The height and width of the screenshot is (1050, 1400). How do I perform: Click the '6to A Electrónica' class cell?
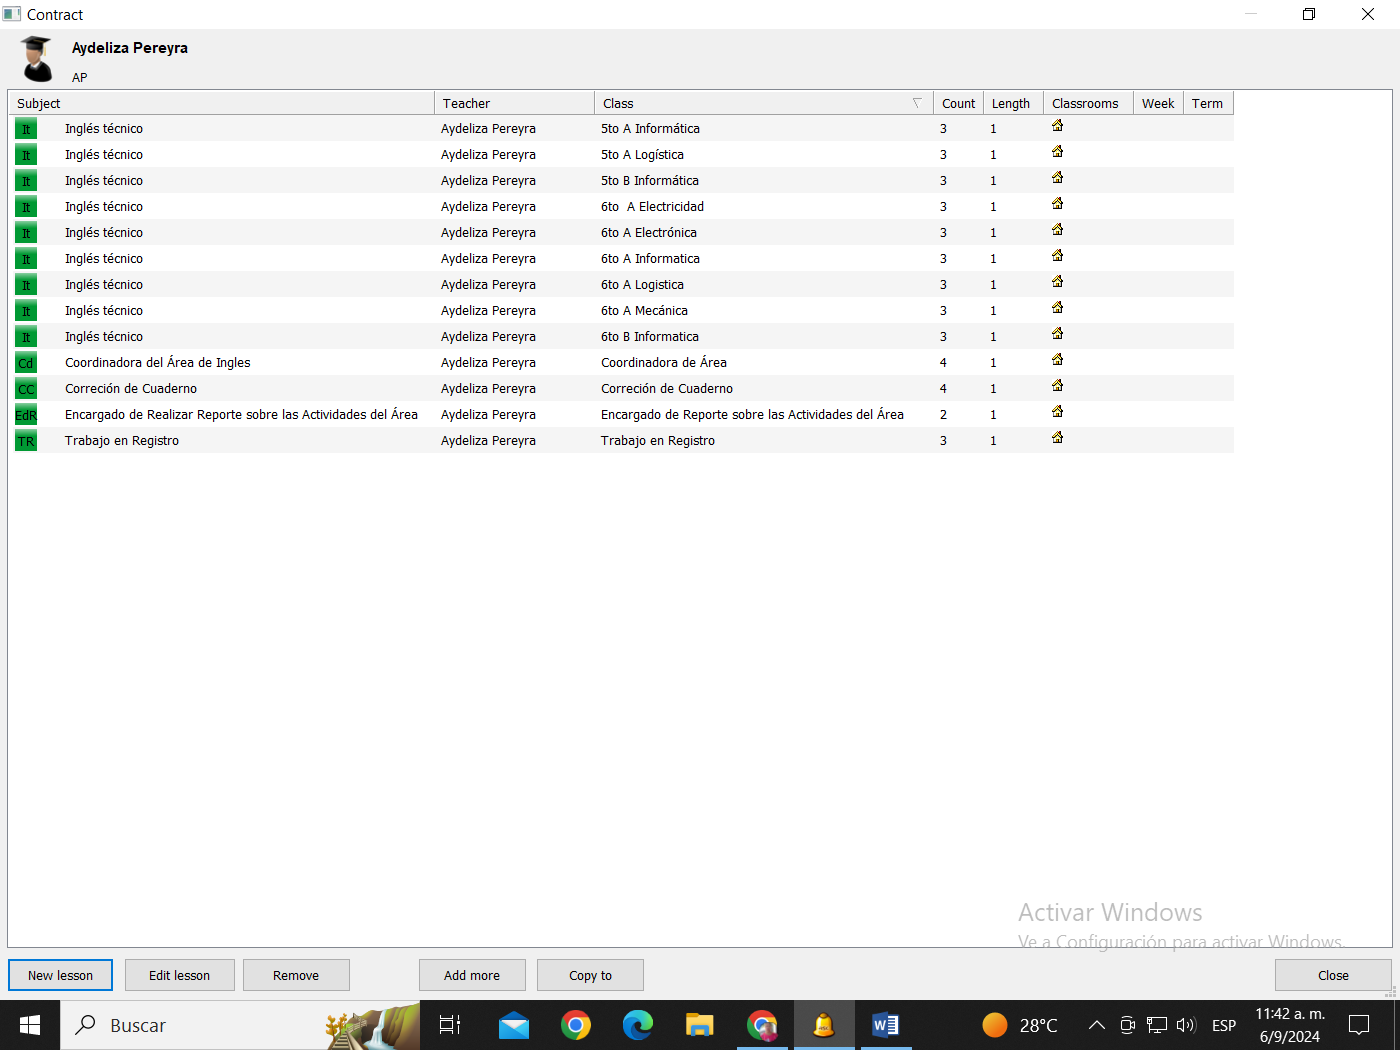coord(649,233)
